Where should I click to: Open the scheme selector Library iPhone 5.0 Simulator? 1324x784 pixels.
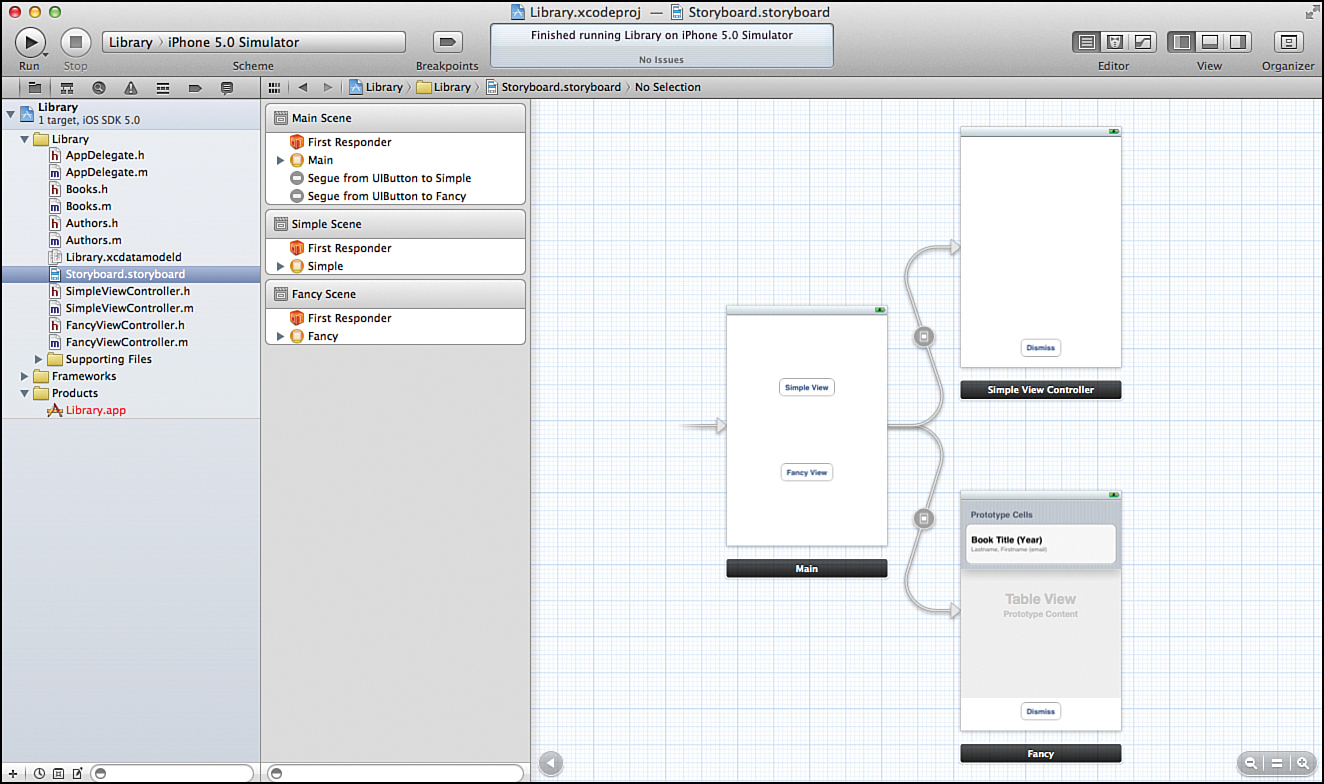tap(254, 42)
